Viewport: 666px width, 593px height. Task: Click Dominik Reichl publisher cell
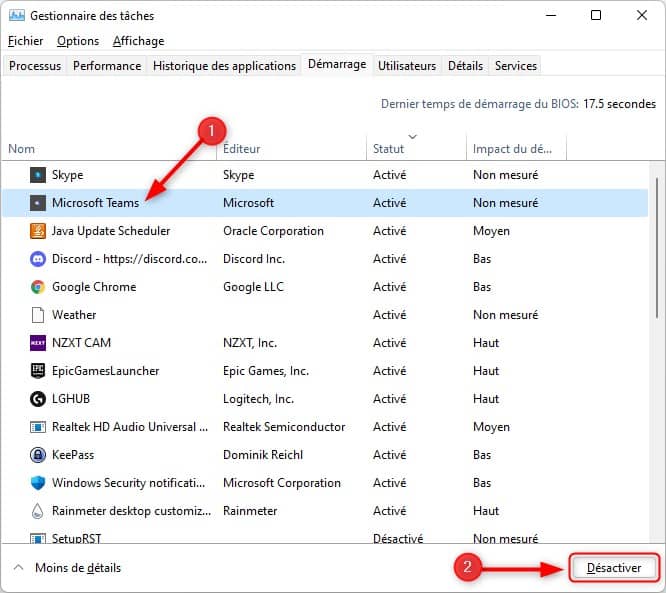point(263,455)
